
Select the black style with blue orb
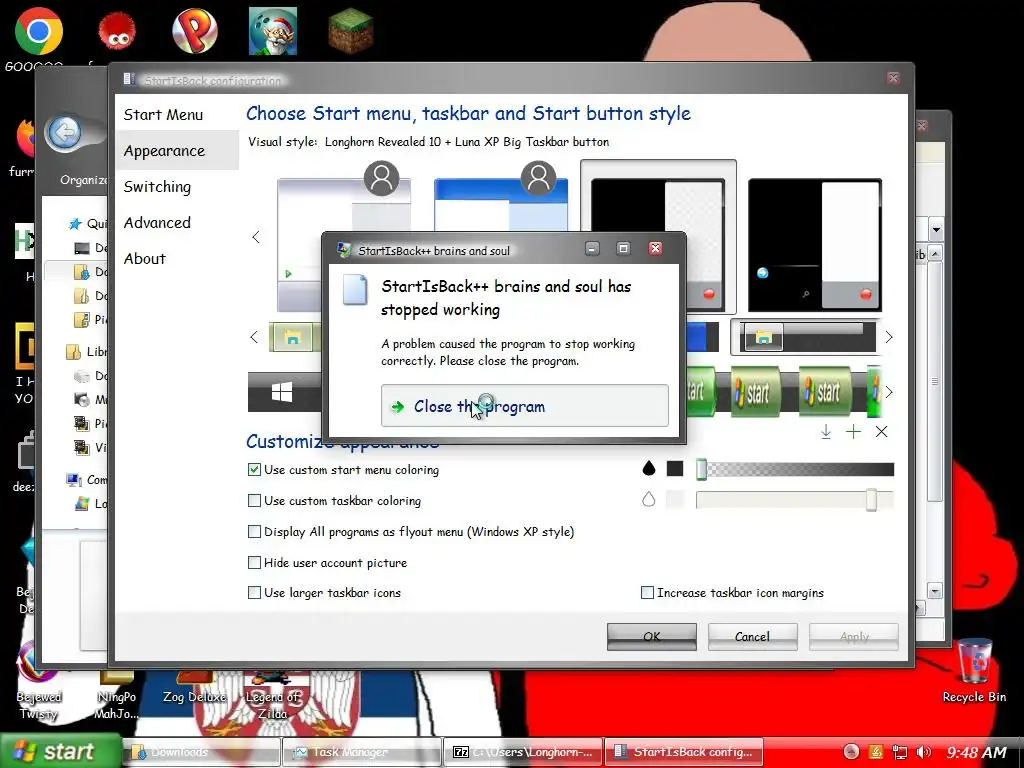point(815,245)
